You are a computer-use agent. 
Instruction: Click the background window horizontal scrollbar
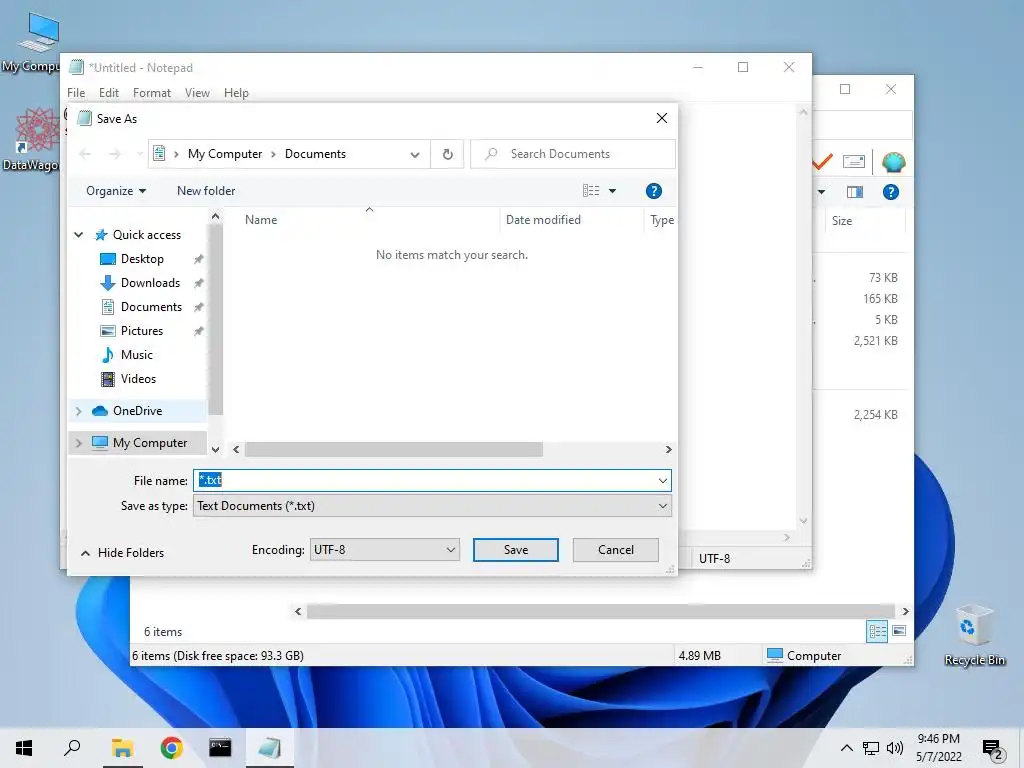click(601, 611)
